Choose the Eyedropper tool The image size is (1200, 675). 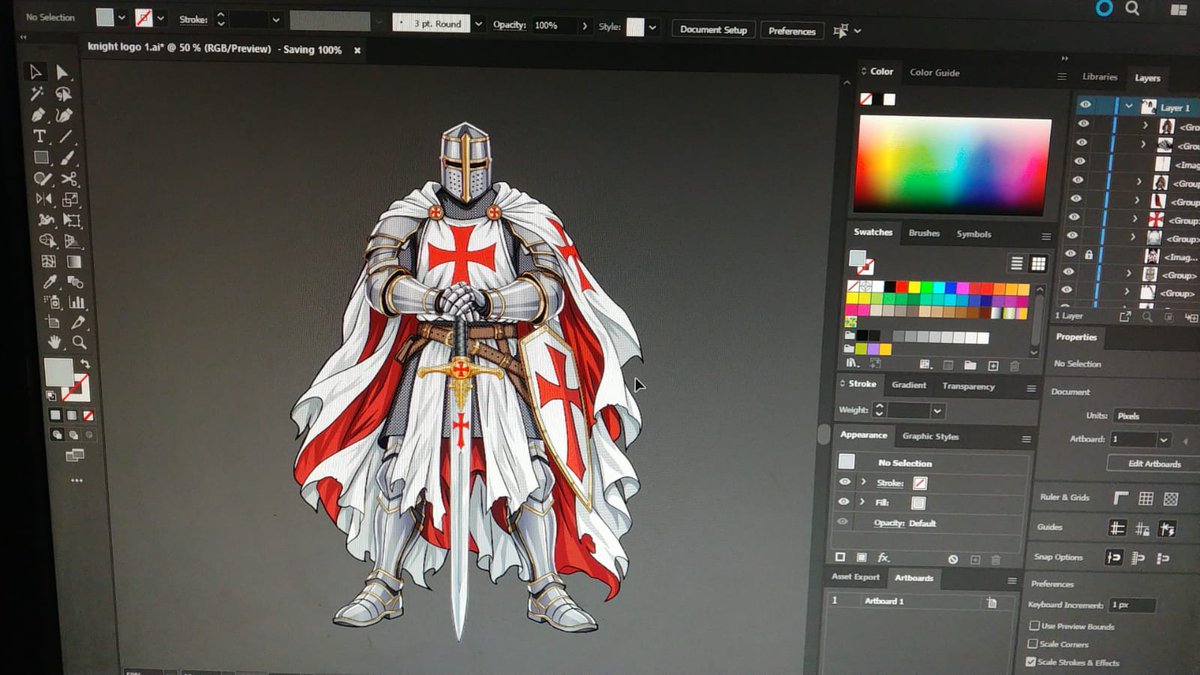[50, 282]
